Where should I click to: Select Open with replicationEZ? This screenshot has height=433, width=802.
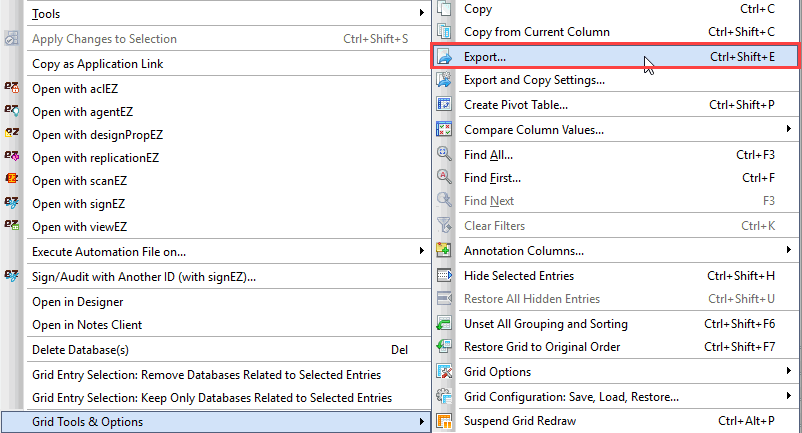(x=96, y=158)
